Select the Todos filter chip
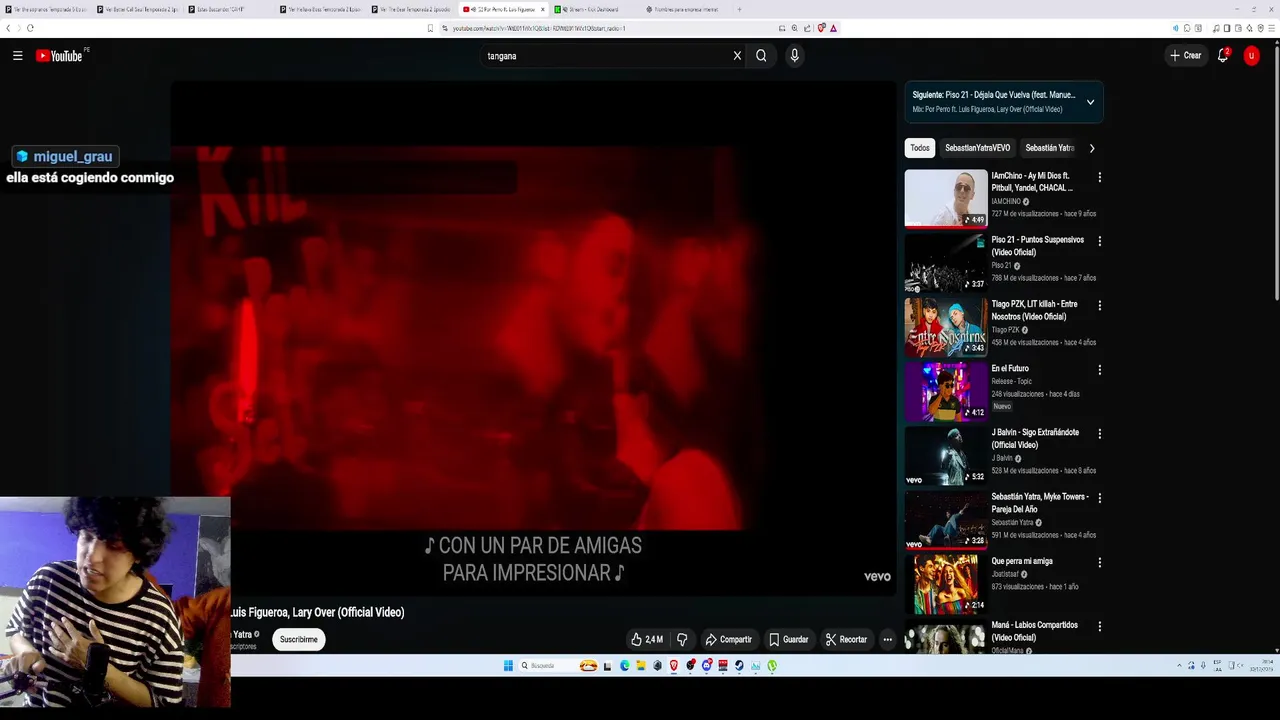1280x720 pixels. coord(920,148)
